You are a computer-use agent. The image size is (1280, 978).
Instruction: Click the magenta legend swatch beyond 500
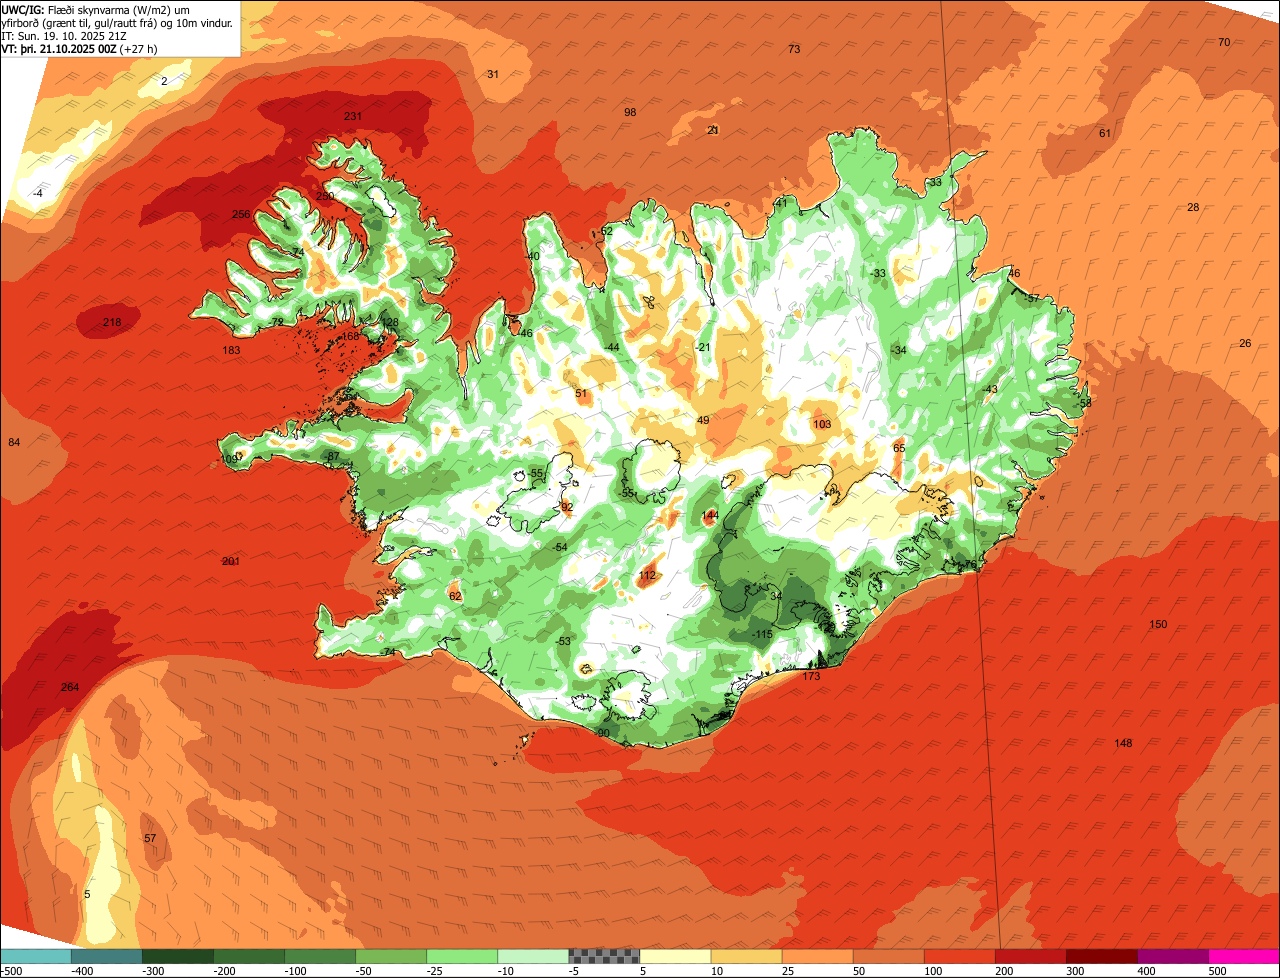click(x=1243, y=956)
